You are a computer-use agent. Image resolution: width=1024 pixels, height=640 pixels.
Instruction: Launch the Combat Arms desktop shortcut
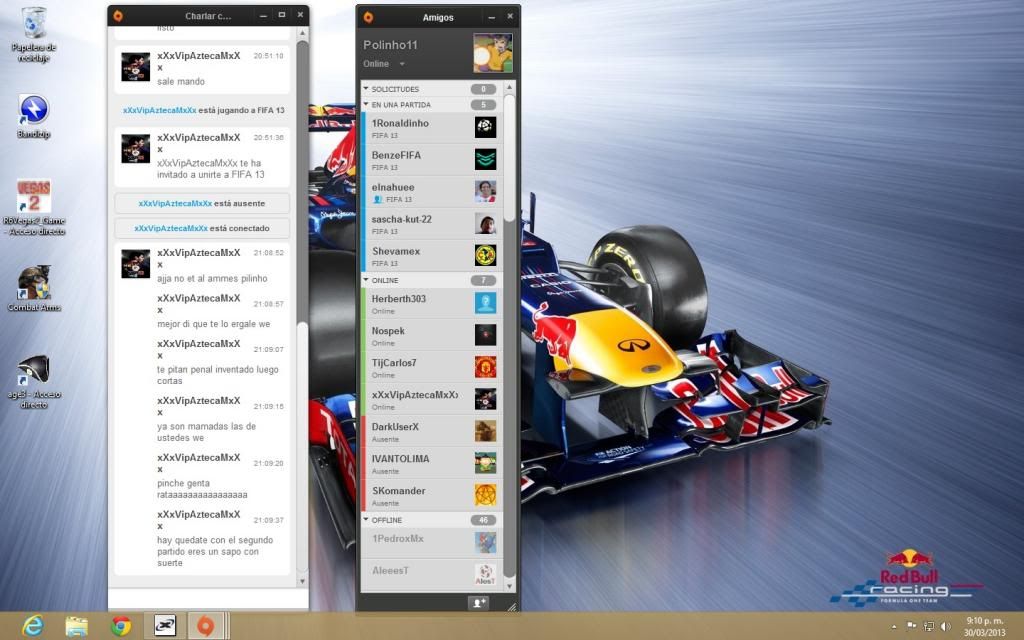click(x=33, y=288)
